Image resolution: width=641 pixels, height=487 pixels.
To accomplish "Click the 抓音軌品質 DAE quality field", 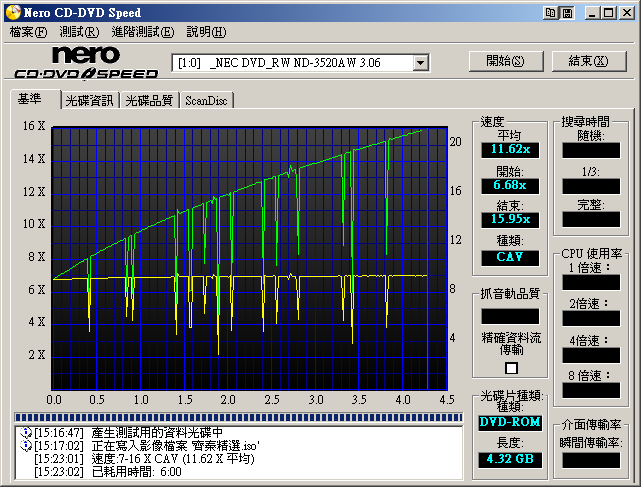I will click(510, 316).
